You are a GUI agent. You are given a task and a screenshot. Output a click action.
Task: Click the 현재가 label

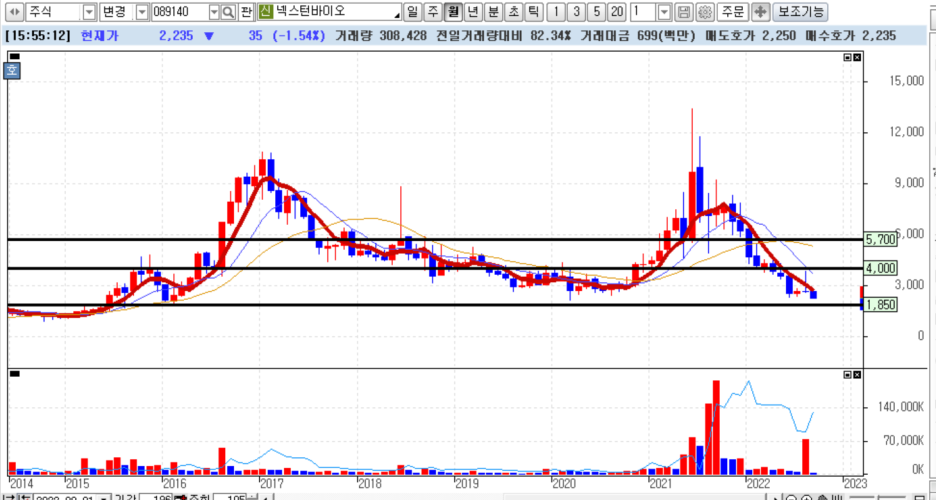pyautogui.click(x=100, y=36)
